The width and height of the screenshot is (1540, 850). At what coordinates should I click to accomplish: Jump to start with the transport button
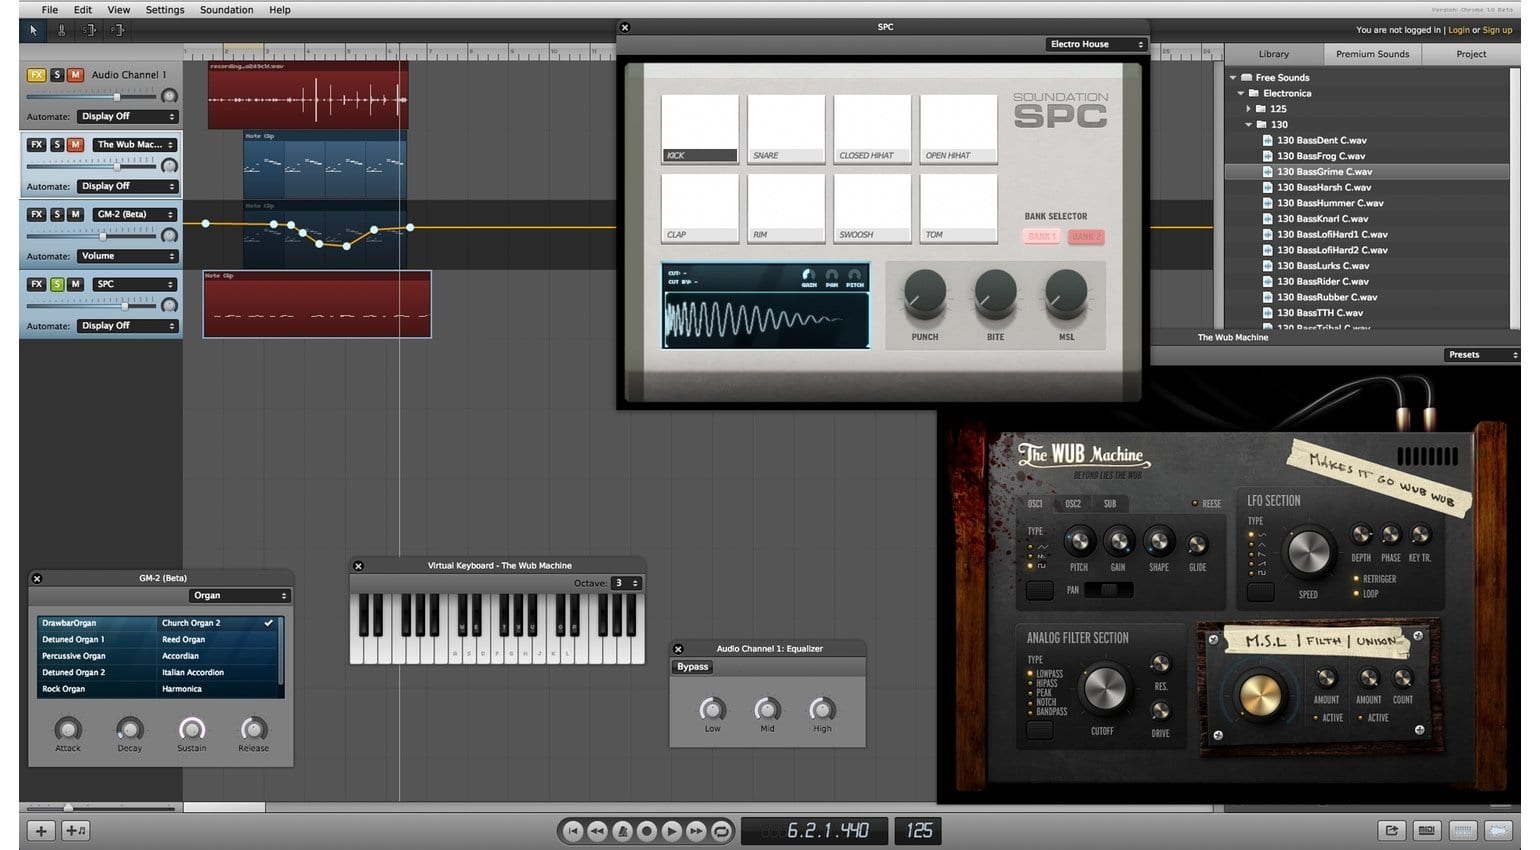573,831
